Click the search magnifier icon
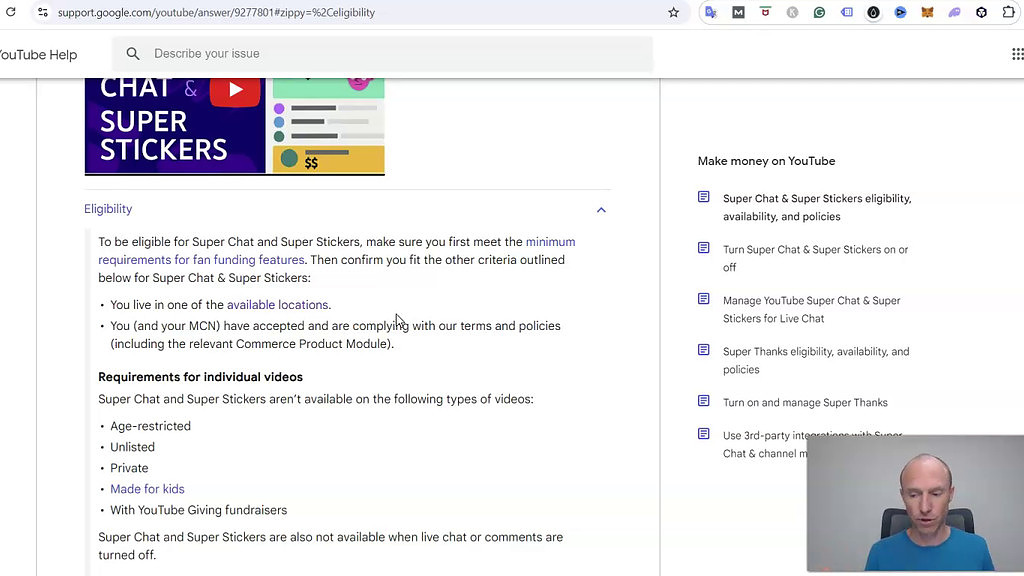 coord(133,54)
